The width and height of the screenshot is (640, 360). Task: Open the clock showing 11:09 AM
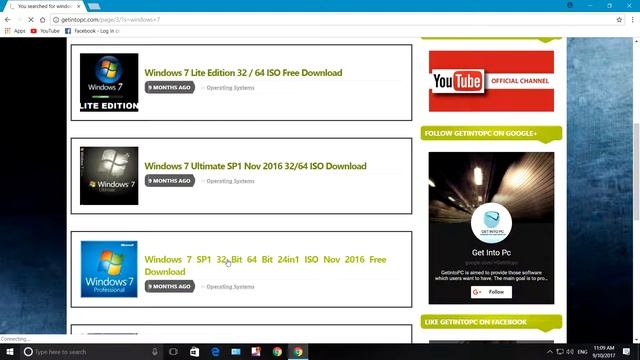point(604,352)
